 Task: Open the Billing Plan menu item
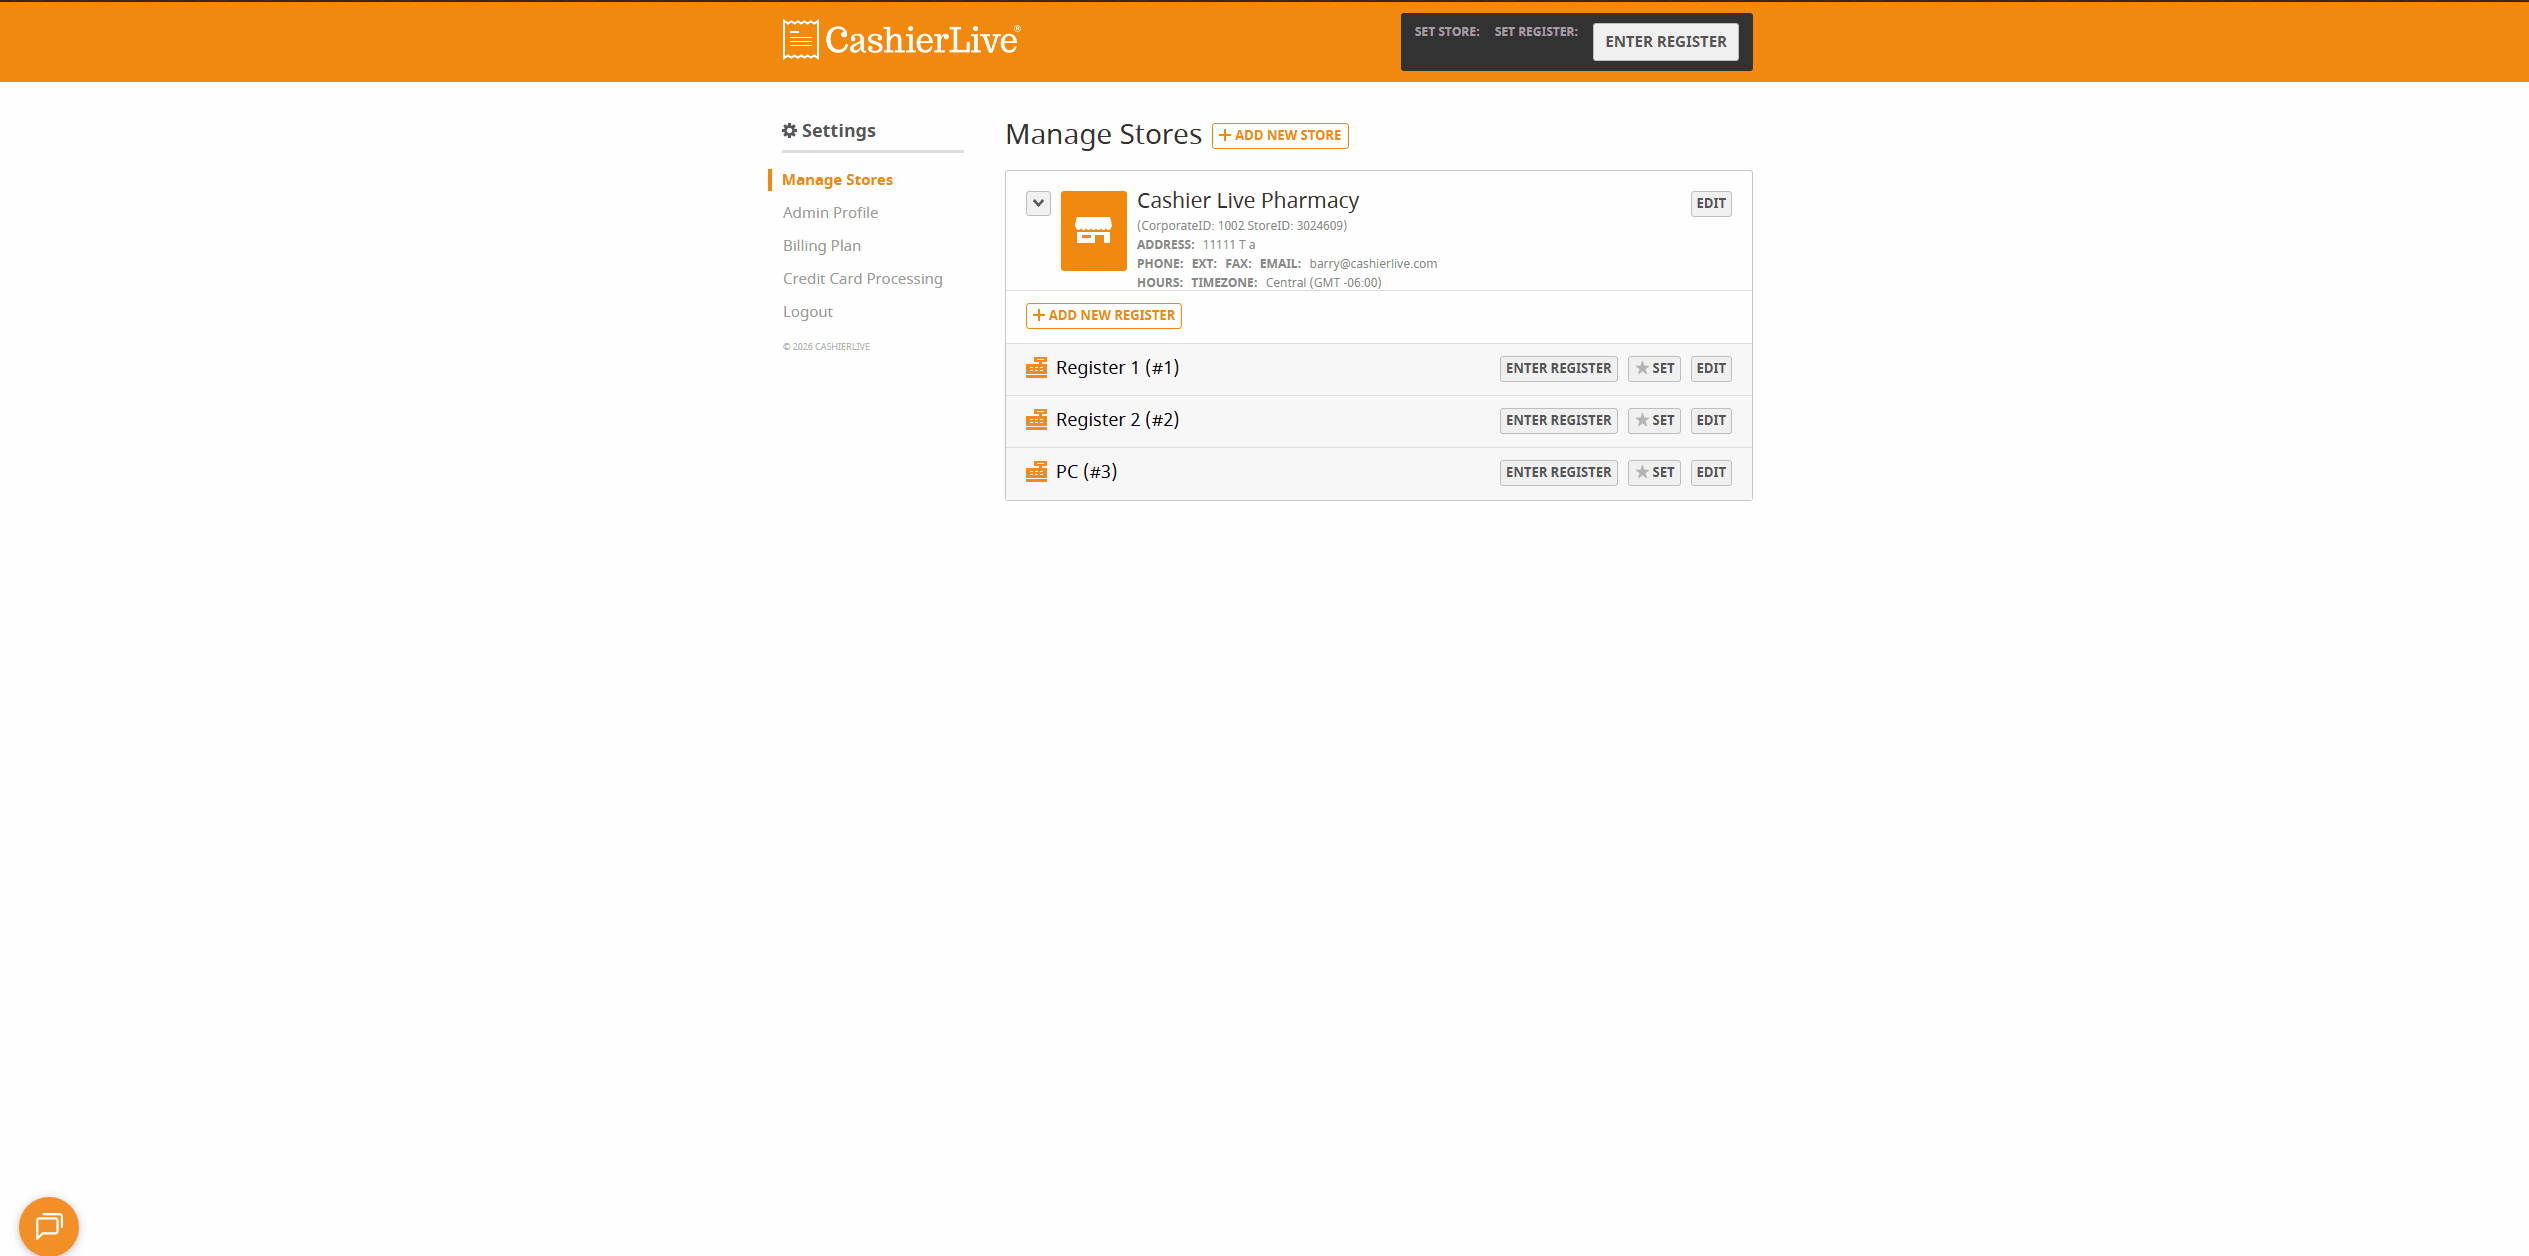(x=821, y=246)
